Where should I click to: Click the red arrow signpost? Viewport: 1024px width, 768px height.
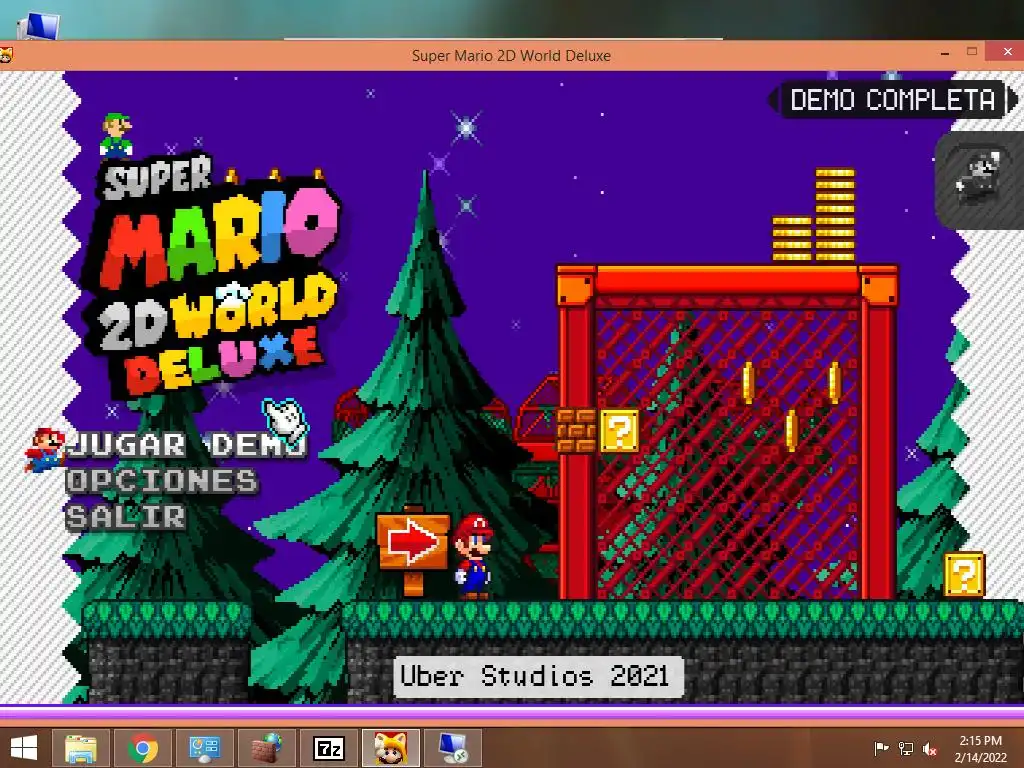(413, 549)
